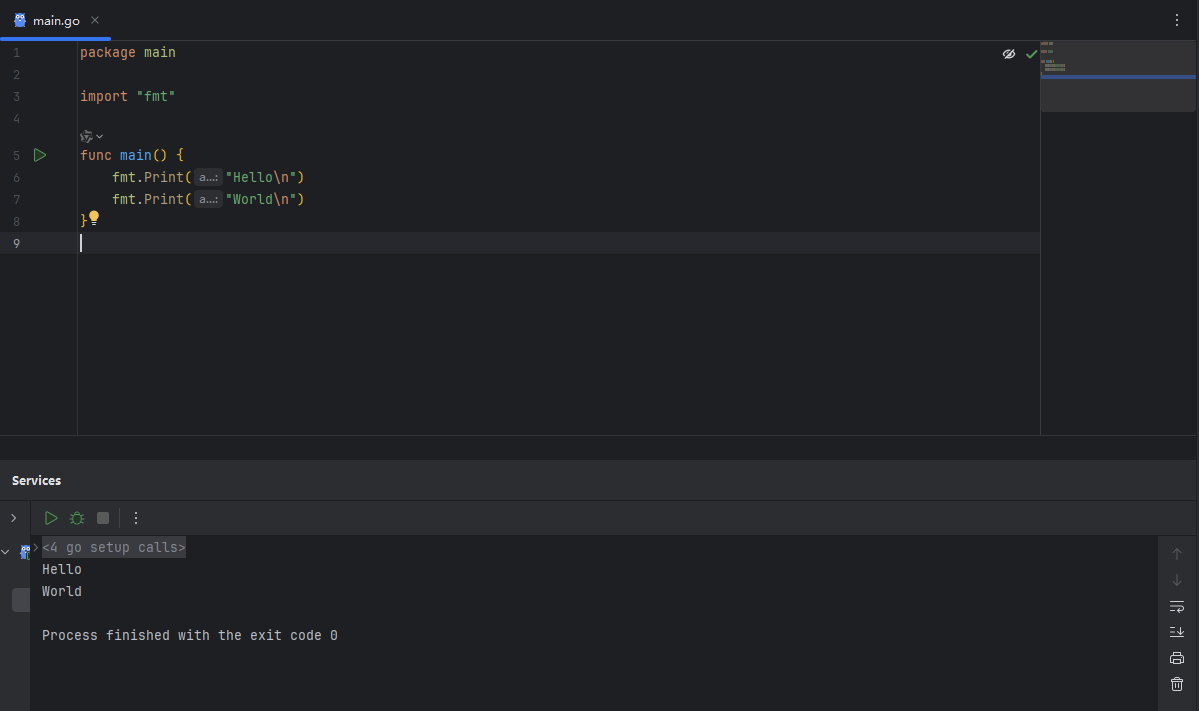
Task: Click the down arrow icon in console sidebar
Action: (x=1177, y=580)
